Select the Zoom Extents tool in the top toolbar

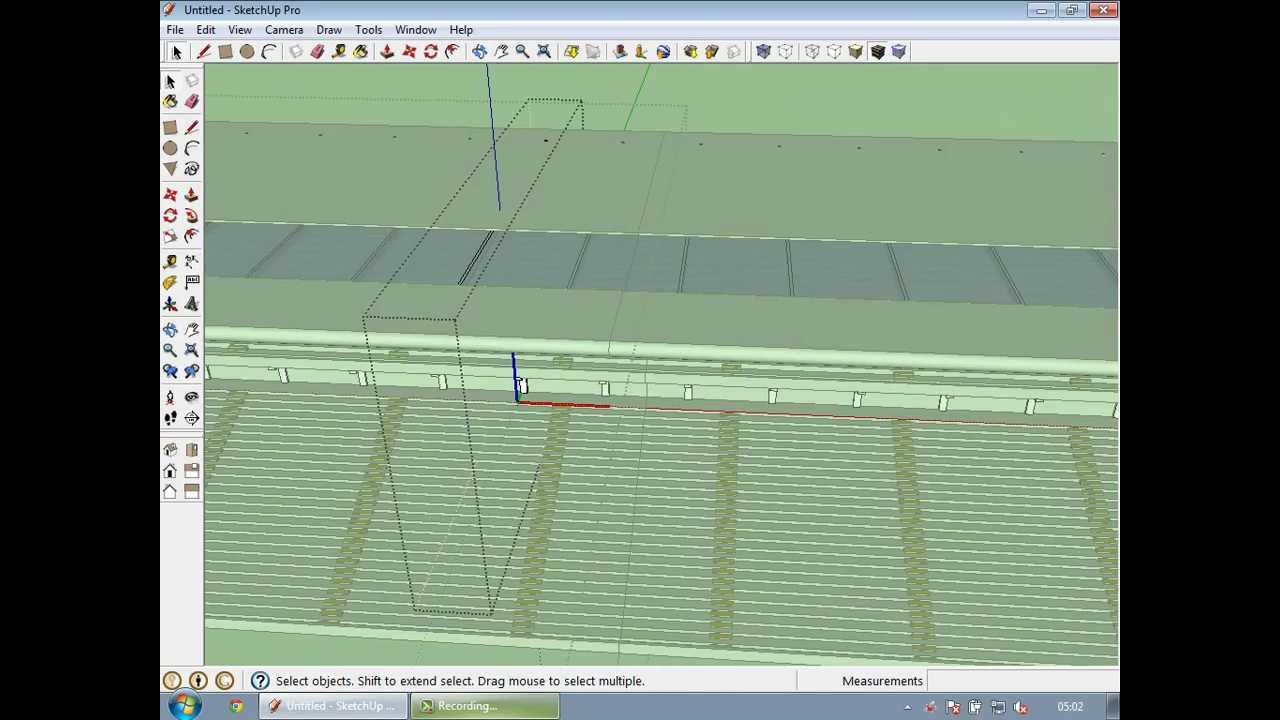pyautogui.click(x=544, y=52)
